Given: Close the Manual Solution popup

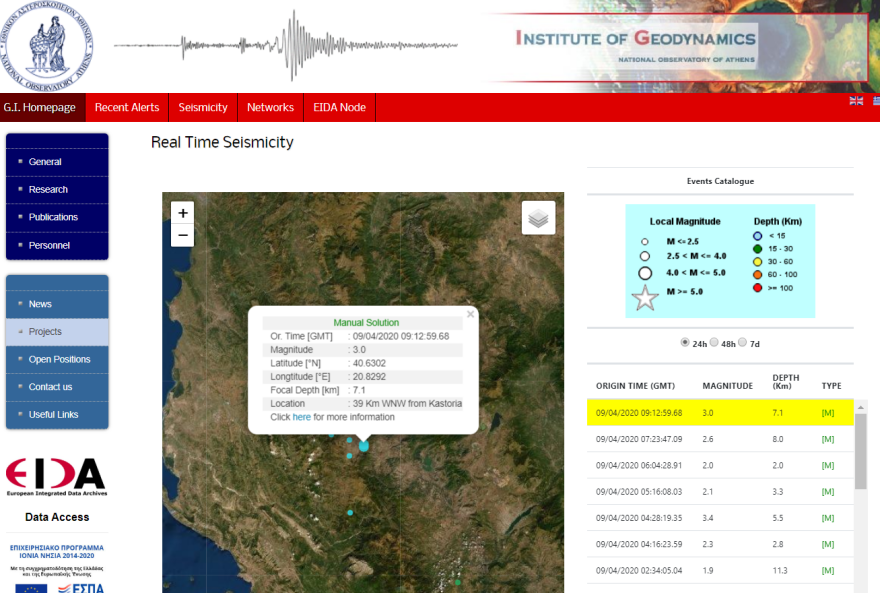Looking at the screenshot, I should 471,314.
